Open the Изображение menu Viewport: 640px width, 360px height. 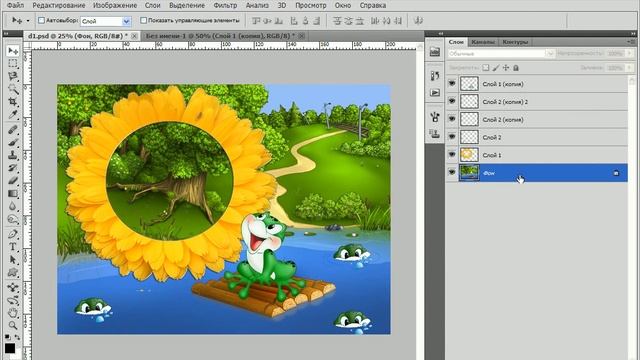click(115, 6)
